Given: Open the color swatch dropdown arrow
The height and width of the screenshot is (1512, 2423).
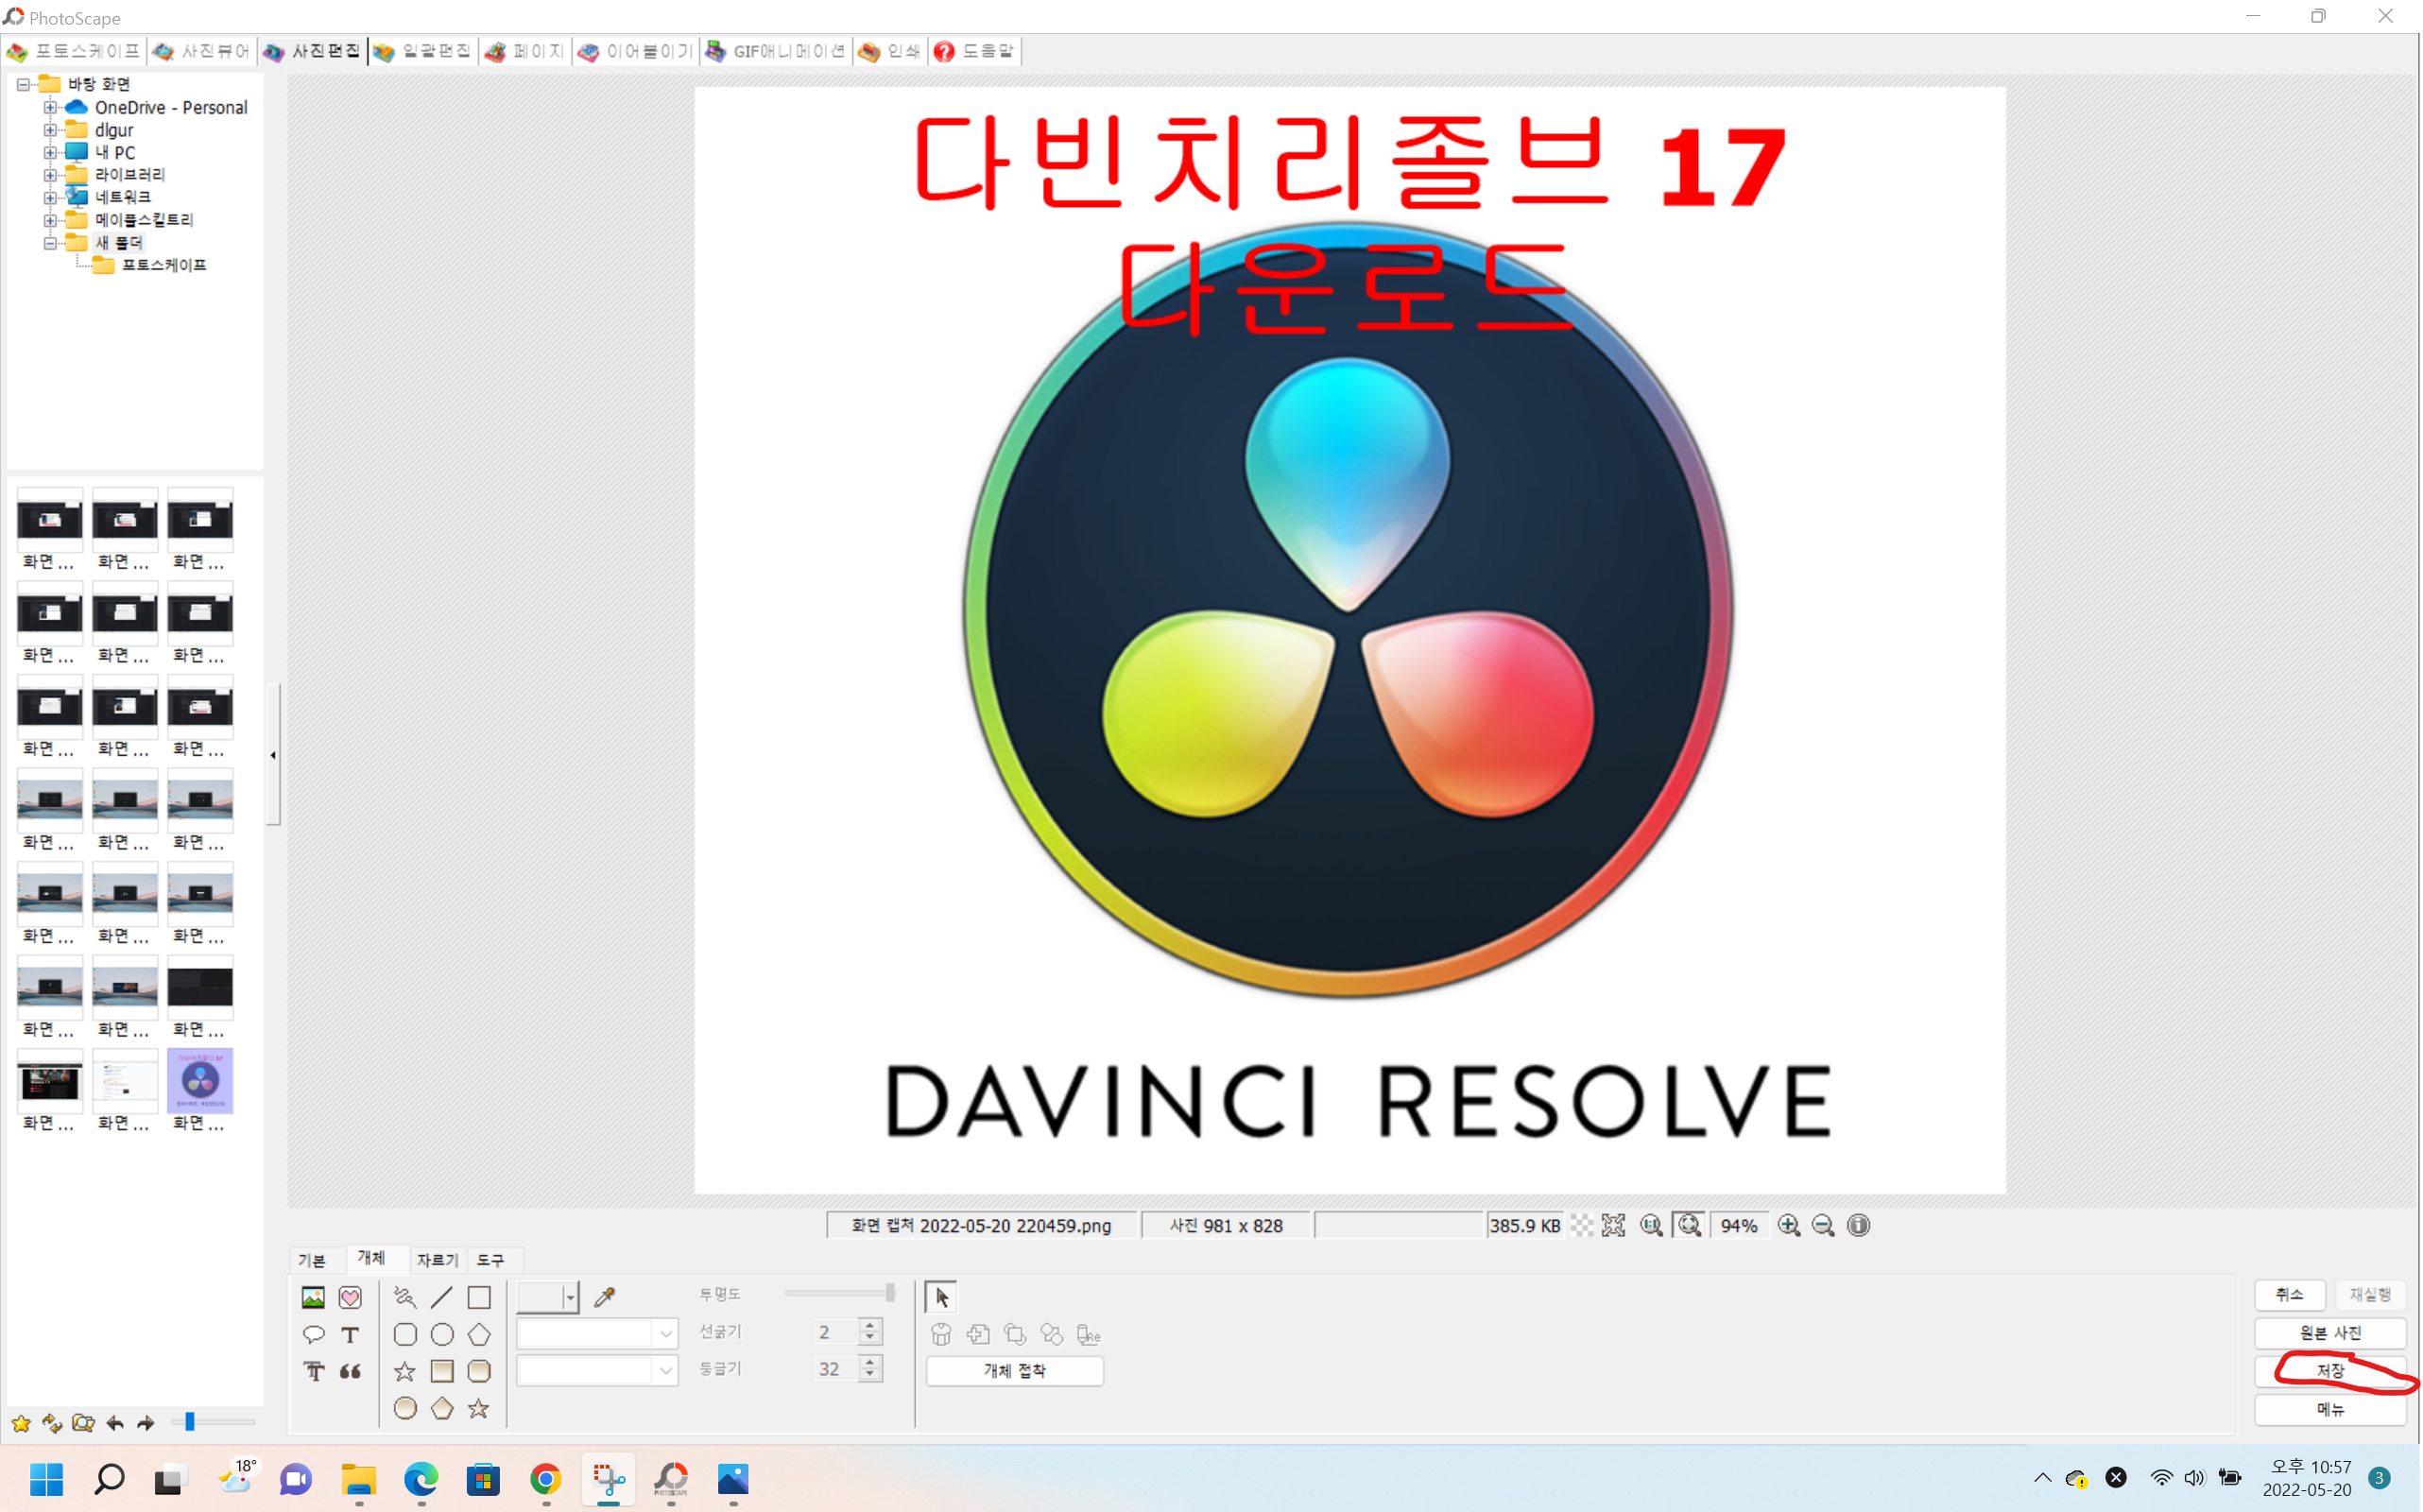Looking at the screenshot, I should tap(570, 1297).
